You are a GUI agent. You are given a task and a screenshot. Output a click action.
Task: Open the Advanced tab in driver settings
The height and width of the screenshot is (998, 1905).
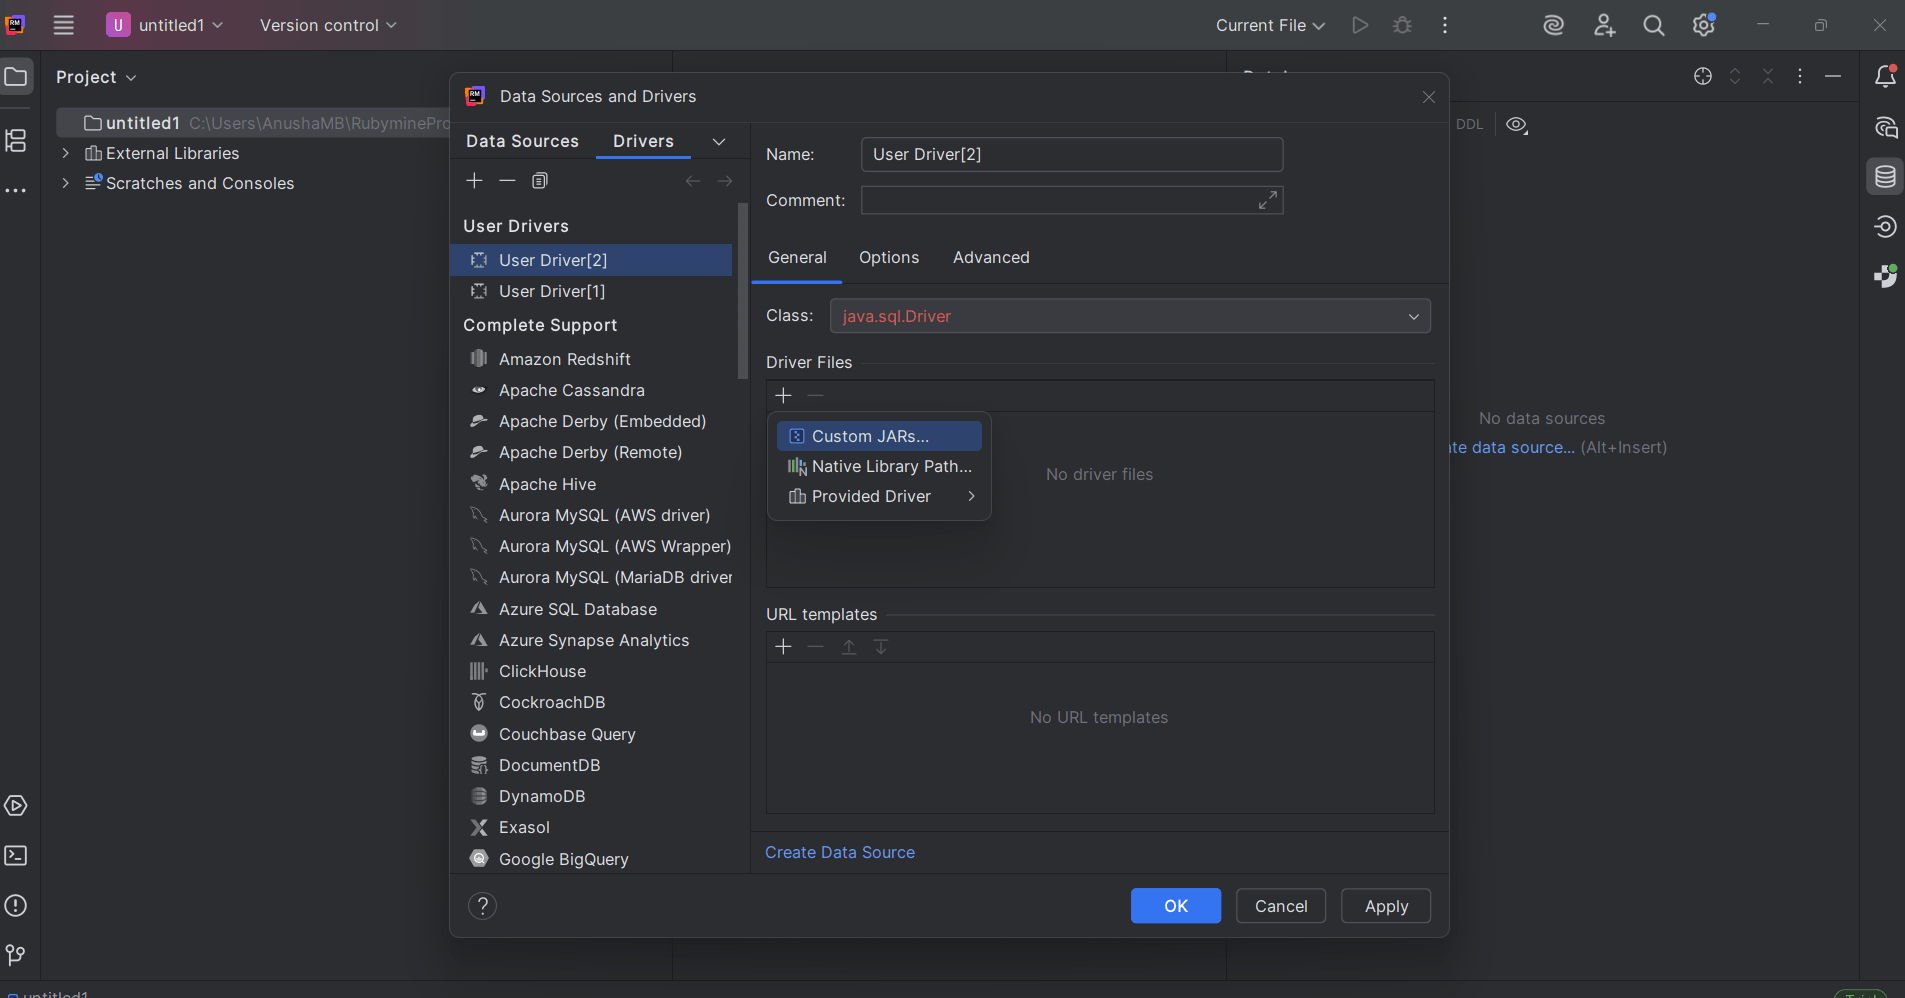click(991, 257)
